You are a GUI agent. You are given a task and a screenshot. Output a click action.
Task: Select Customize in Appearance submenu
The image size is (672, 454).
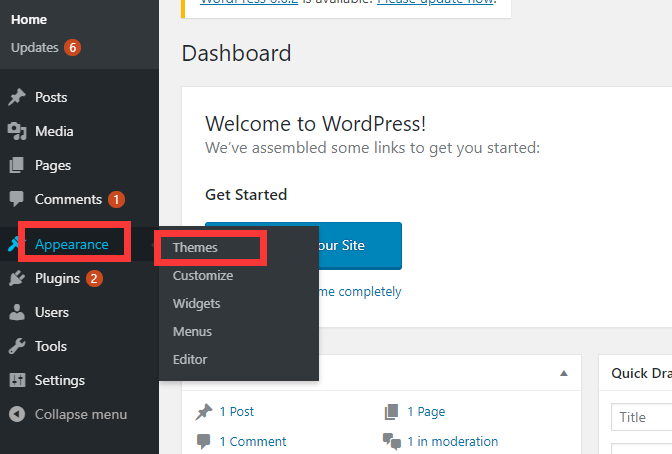coord(203,275)
